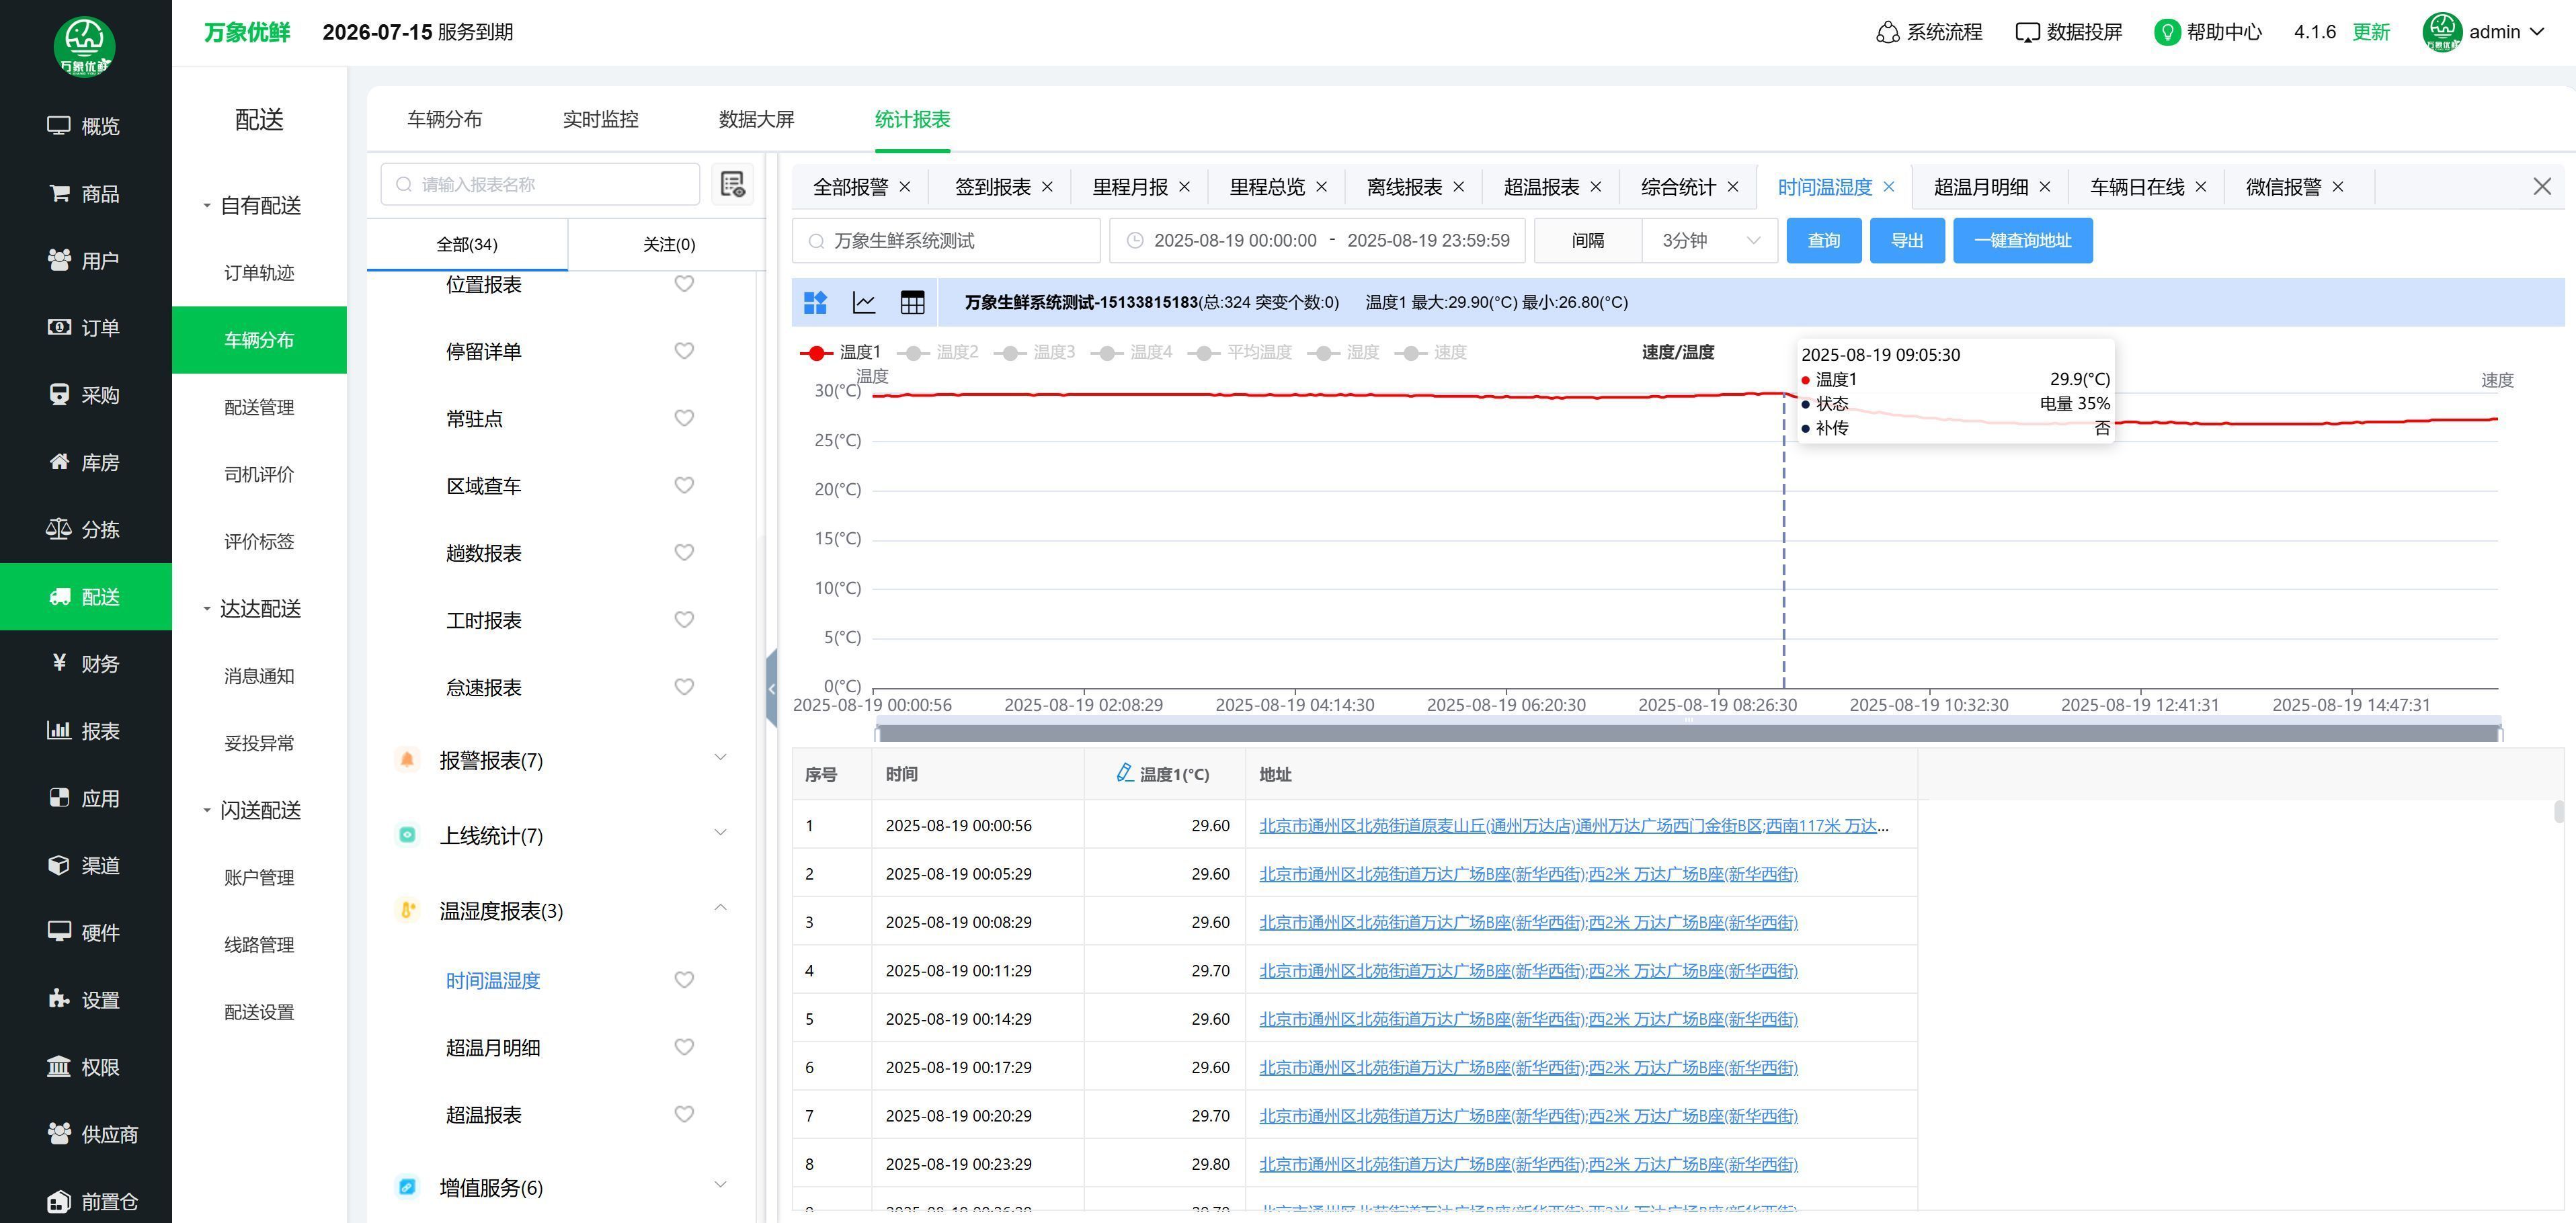Open the 订单 orders sidebar item
Viewport: 2576px width, 1223px height.
tap(85, 327)
